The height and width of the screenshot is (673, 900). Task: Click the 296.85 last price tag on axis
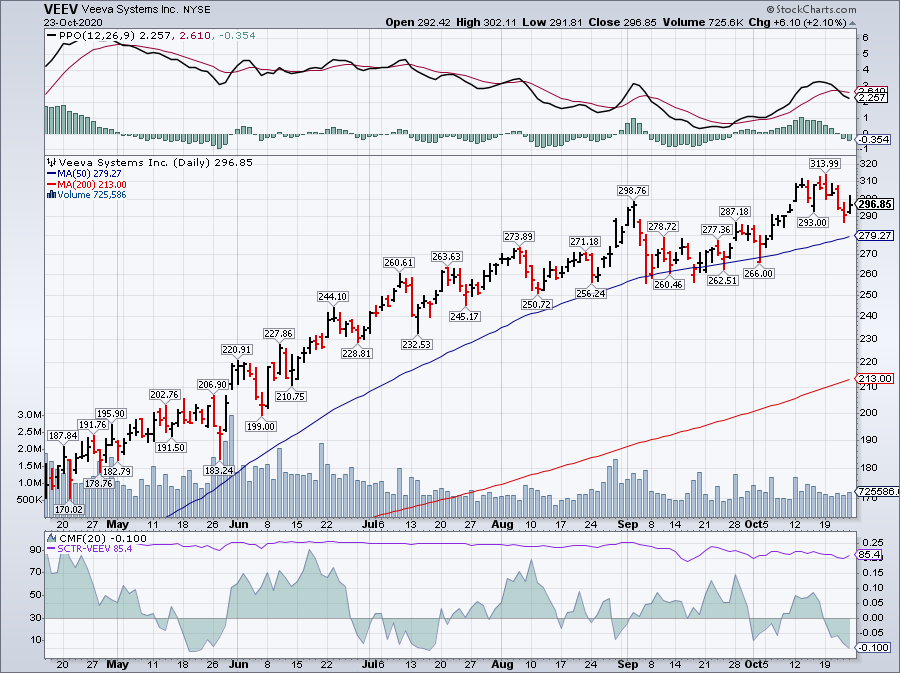pyautogui.click(x=875, y=204)
